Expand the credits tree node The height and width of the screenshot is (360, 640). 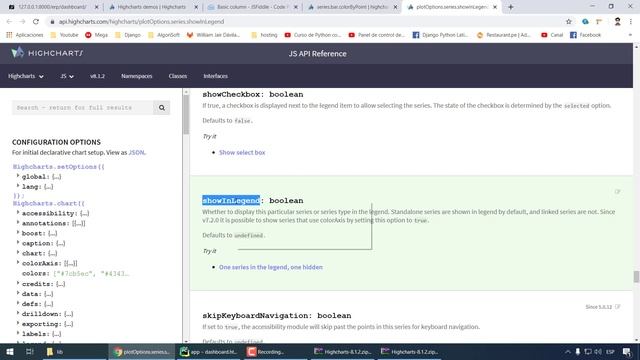tap(18, 283)
